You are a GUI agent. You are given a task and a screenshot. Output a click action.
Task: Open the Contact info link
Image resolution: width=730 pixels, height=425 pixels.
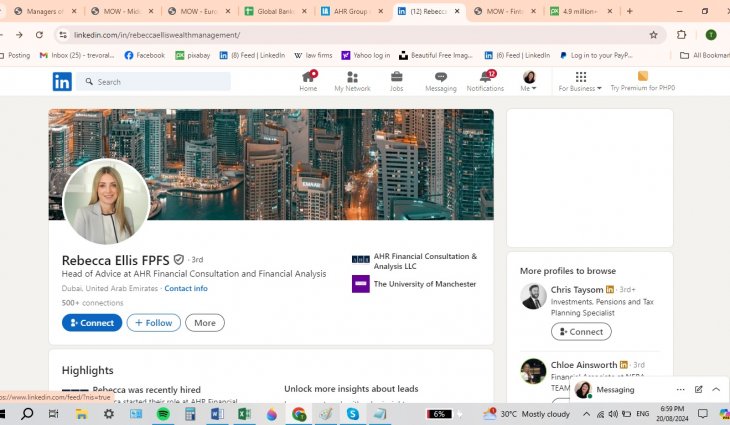click(x=186, y=288)
